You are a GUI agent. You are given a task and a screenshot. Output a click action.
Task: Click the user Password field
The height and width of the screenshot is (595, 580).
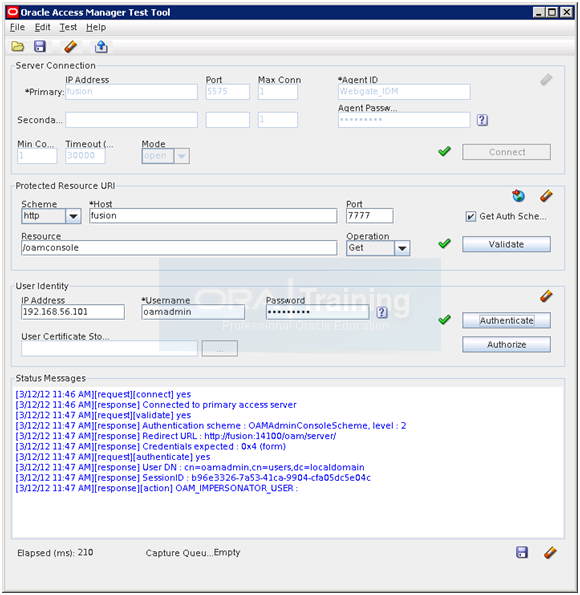318,312
